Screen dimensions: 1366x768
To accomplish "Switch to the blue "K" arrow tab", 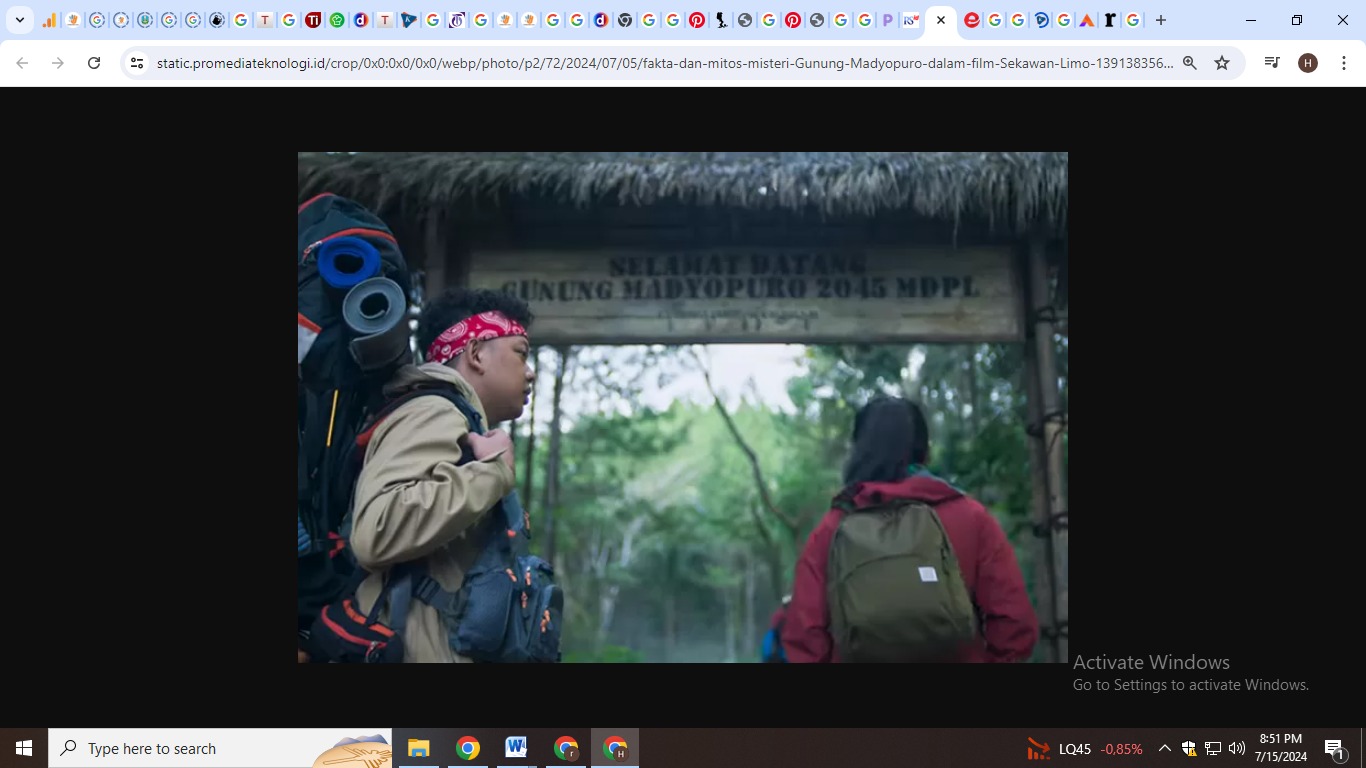I will coord(409,20).
